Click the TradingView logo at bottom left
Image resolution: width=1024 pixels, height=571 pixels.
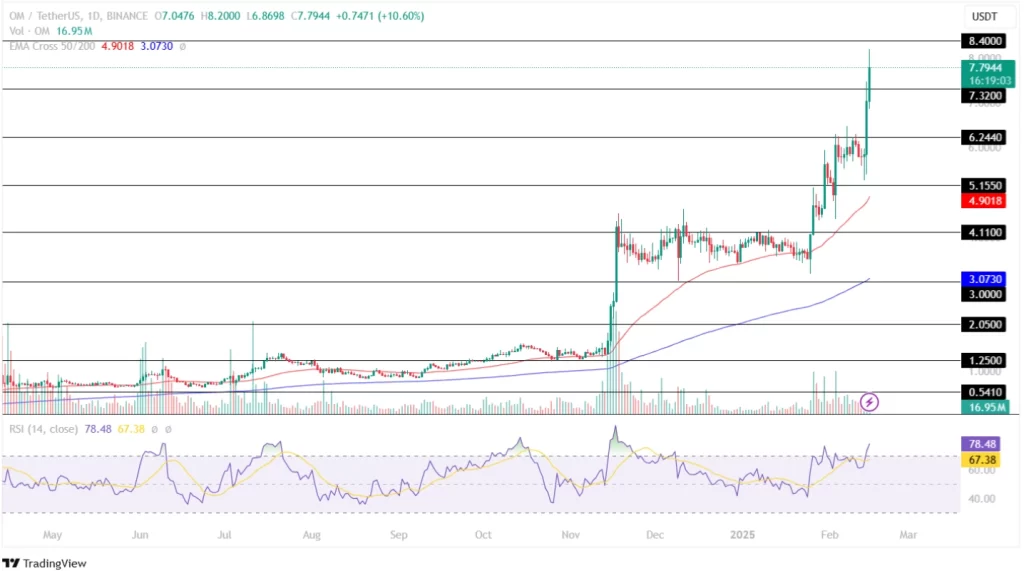pyautogui.click(x=44, y=563)
